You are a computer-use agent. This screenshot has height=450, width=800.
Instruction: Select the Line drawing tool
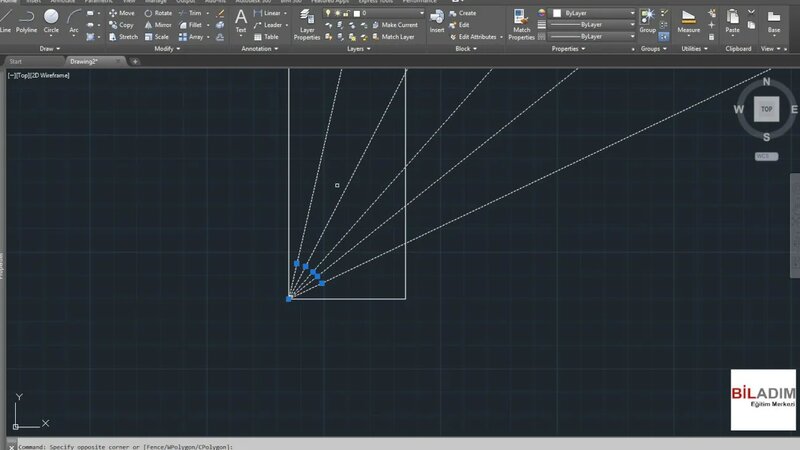pyautogui.click(x=5, y=21)
